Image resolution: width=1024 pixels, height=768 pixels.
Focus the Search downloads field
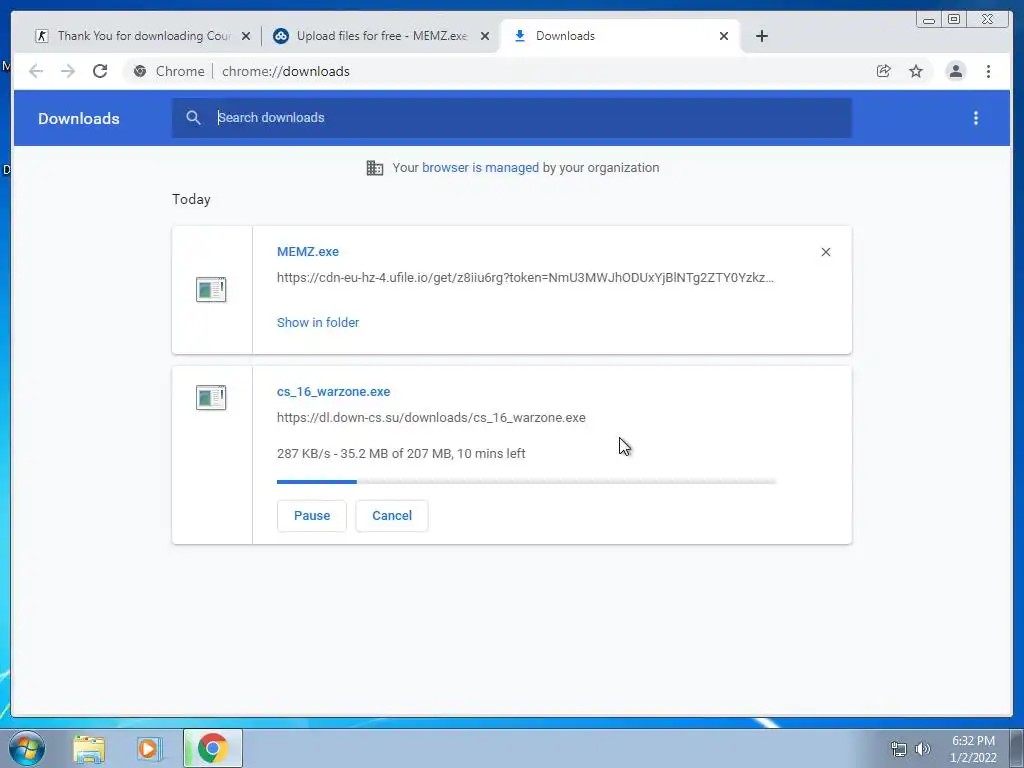pos(512,118)
